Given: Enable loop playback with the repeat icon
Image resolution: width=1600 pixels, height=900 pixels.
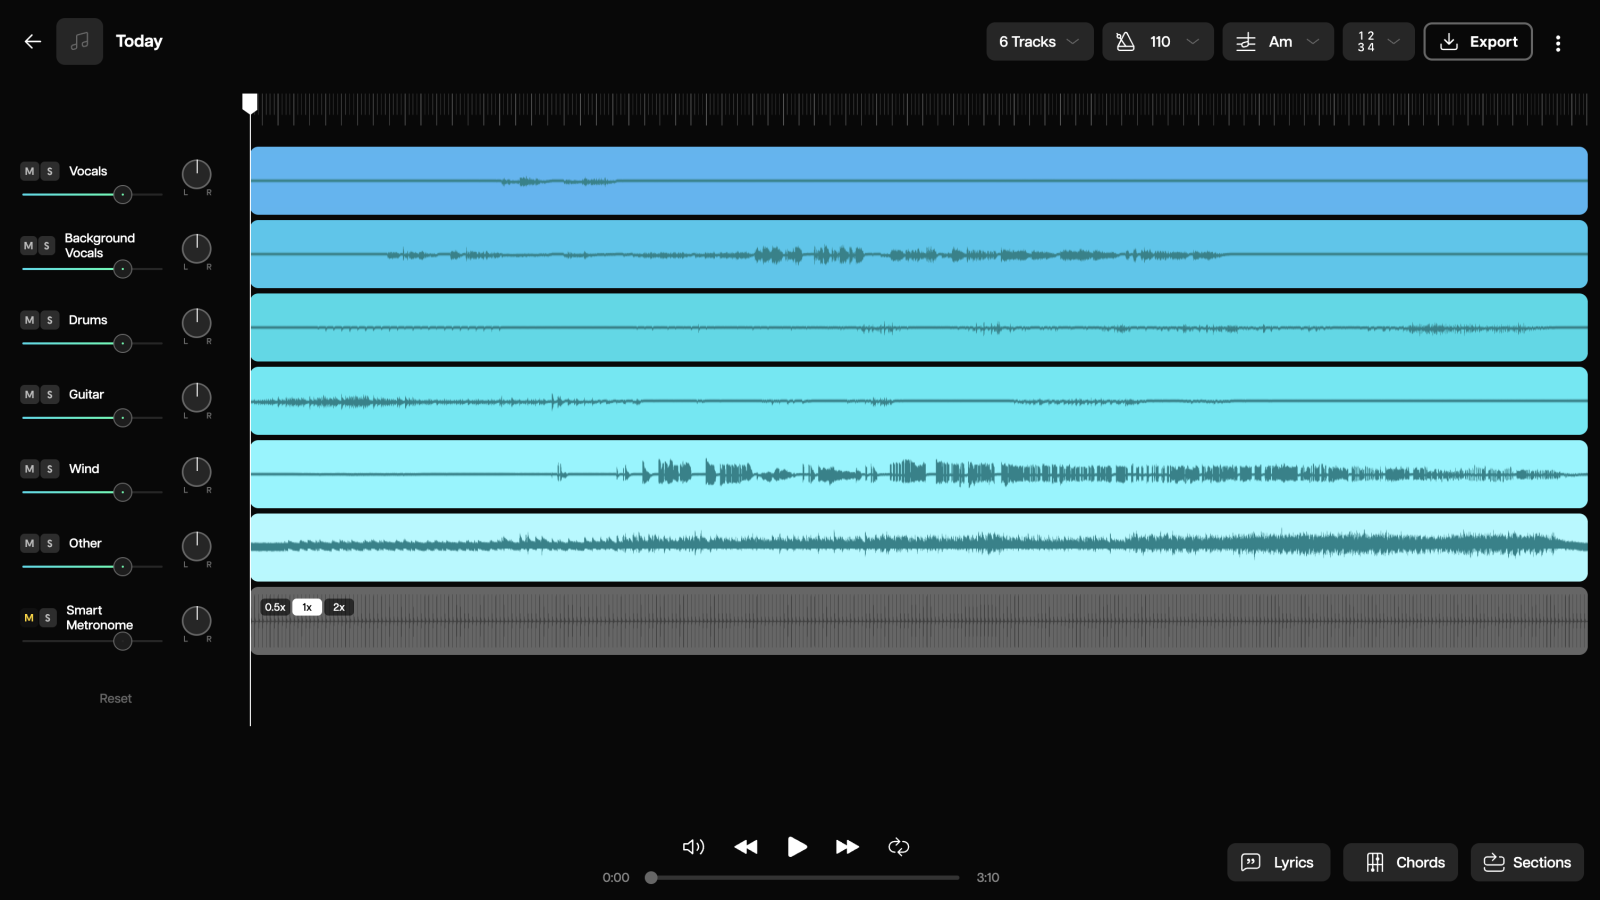Looking at the screenshot, I should click(898, 846).
